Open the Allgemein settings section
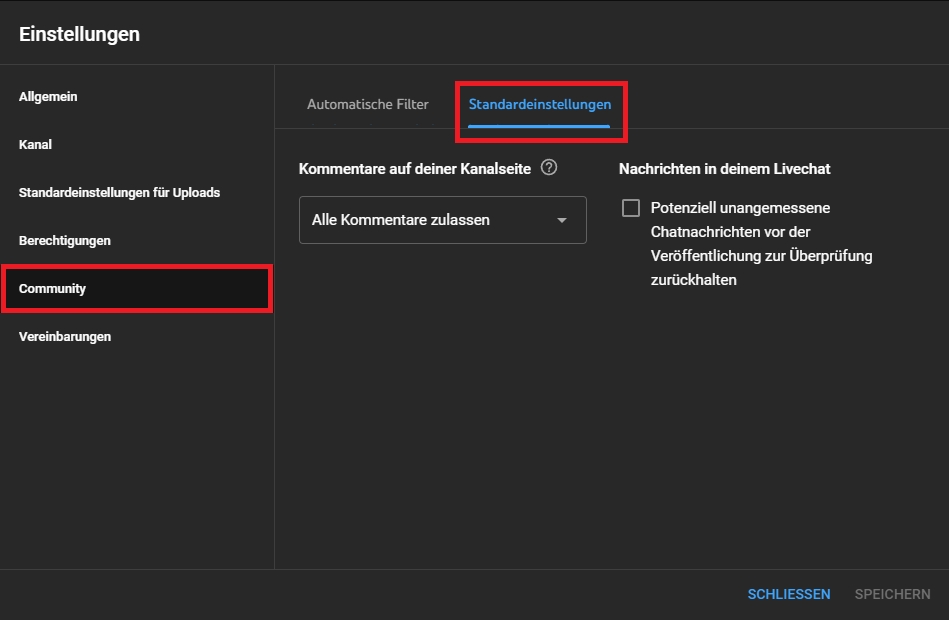This screenshot has height=620, width=949. (48, 97)
